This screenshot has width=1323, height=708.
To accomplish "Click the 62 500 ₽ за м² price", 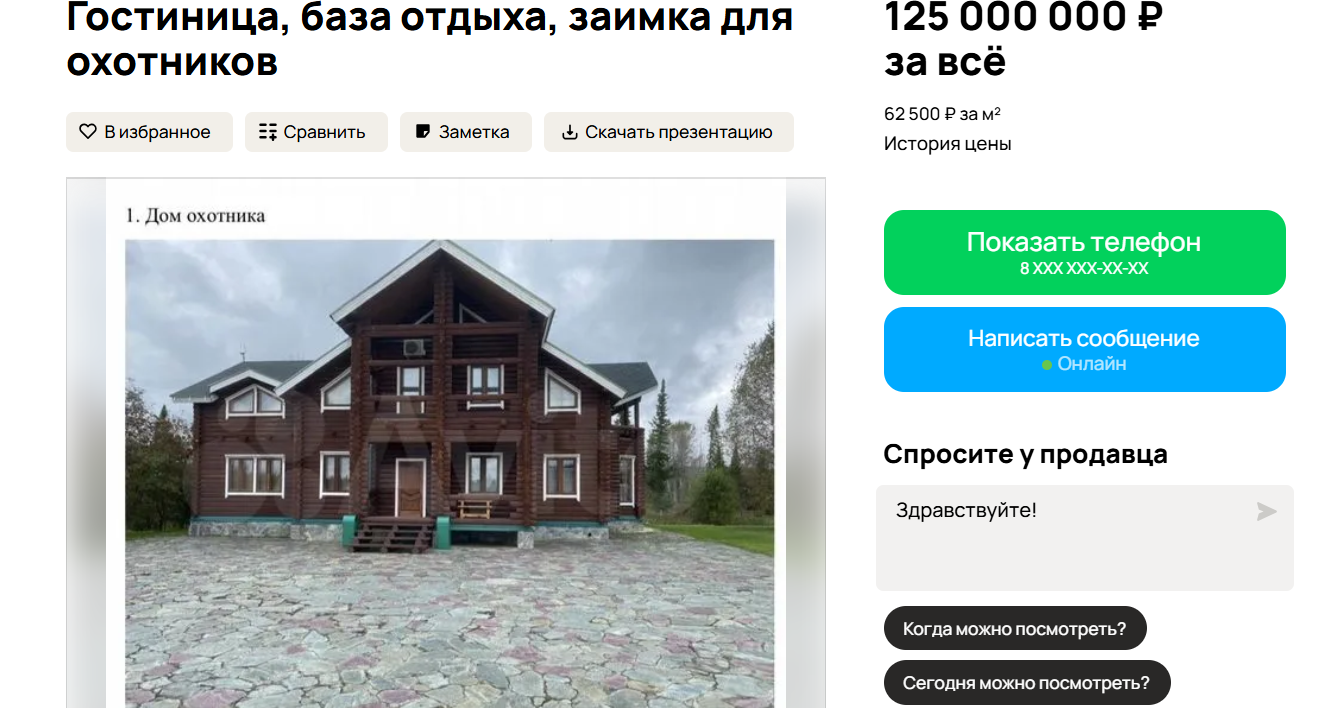I will tap(943, 114).
